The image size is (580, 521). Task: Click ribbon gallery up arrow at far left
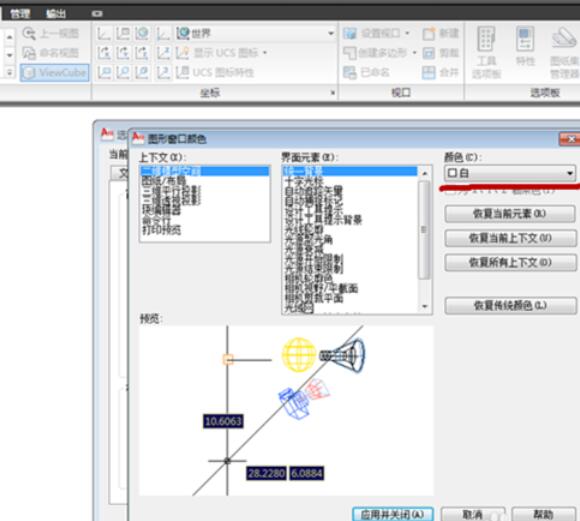(x=10, y=36)
